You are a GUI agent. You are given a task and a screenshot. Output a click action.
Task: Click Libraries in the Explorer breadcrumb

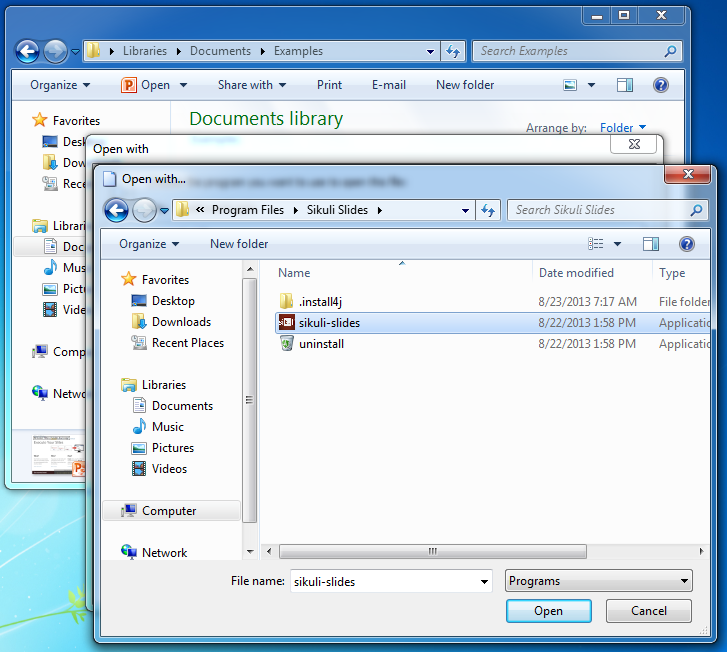tap(145, 51)
